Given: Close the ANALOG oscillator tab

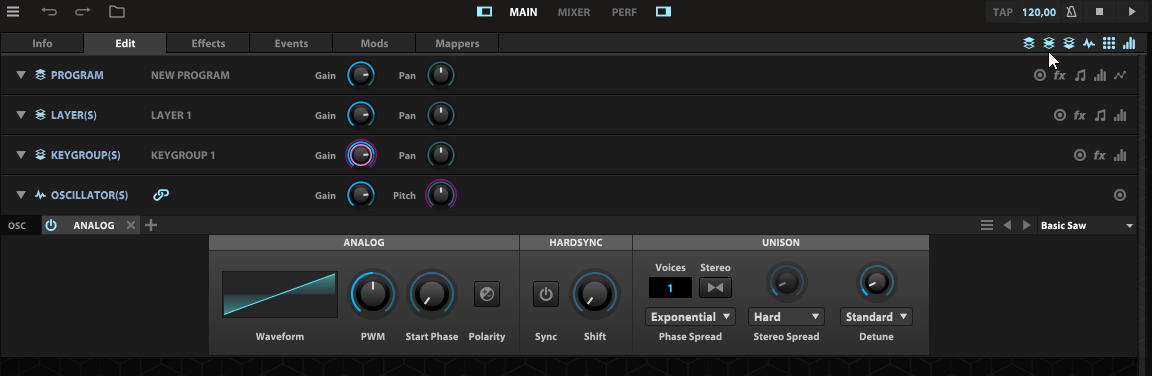Looking at the screenshot, I should 131,225.
